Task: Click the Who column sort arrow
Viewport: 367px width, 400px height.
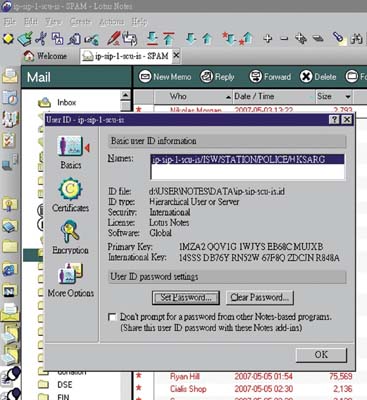Action: (x=228, y=97)
